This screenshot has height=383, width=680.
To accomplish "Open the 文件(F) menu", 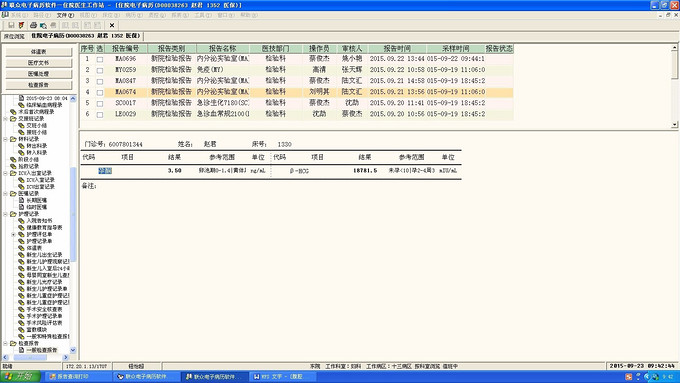I will pos(65,15).
